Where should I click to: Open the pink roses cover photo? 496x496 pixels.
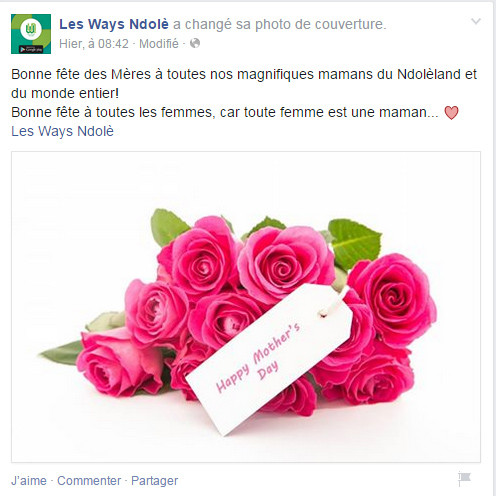[x=246, y=307]
